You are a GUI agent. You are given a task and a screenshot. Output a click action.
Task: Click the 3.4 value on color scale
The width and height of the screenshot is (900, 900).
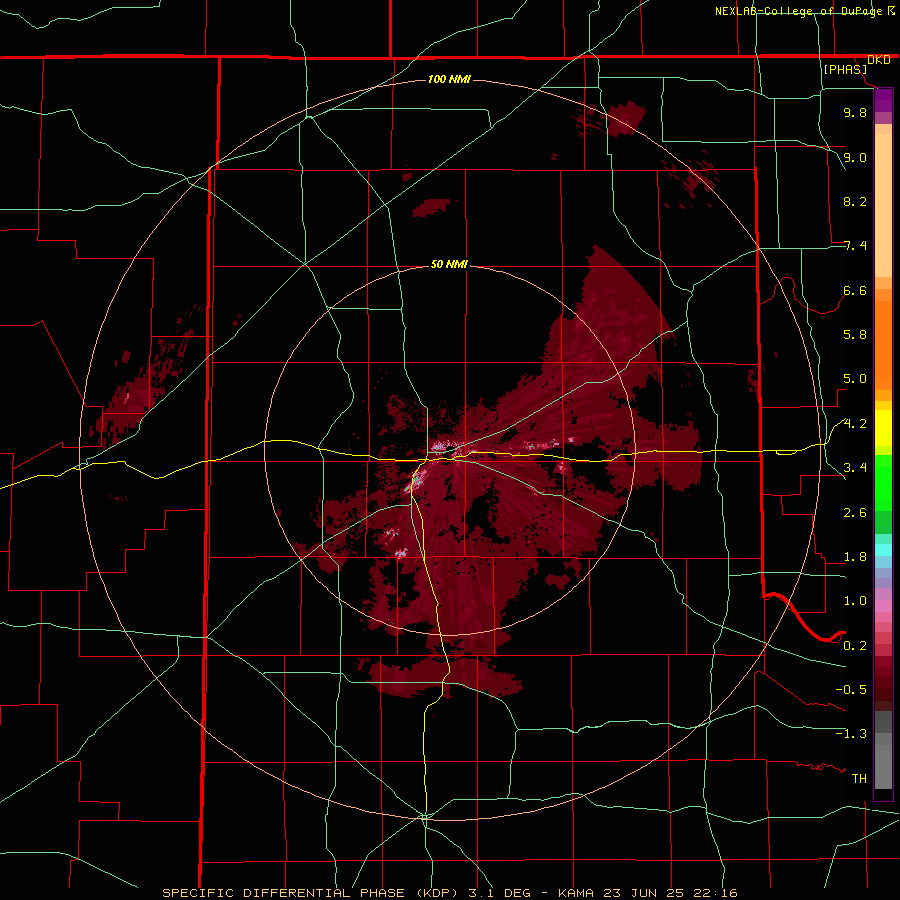point(855,468)
